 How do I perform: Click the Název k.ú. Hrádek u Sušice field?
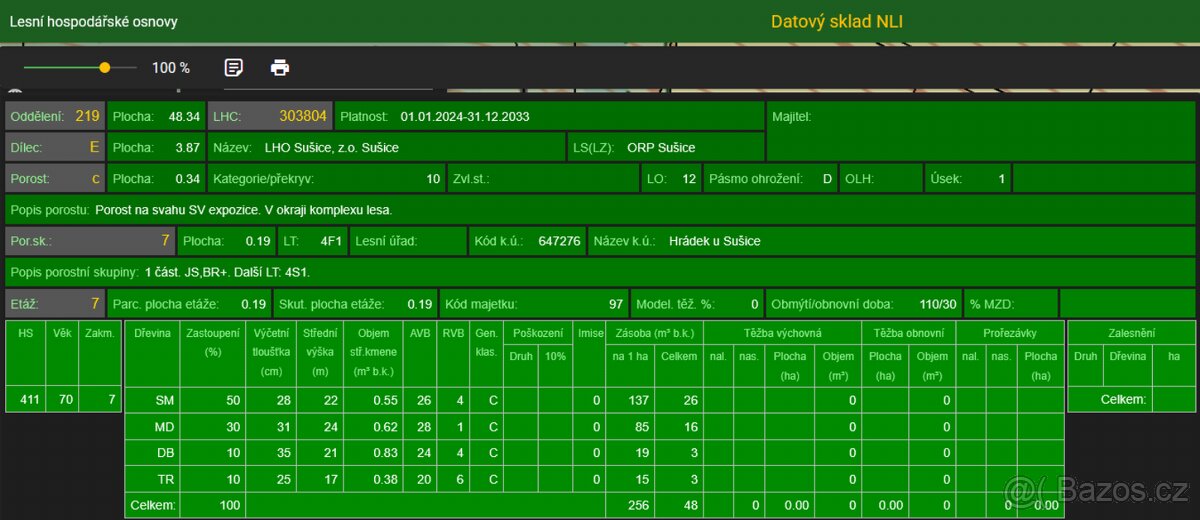coord(715,241)
